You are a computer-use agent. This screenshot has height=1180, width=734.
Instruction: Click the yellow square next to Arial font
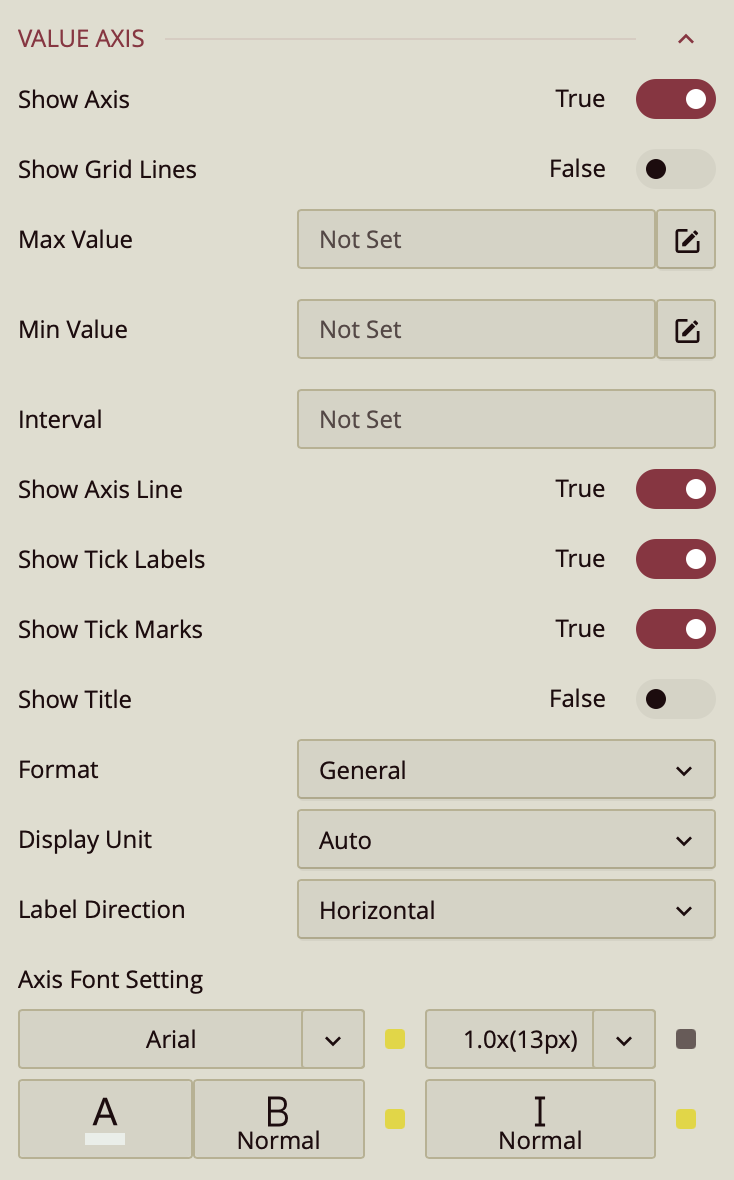395,1040
